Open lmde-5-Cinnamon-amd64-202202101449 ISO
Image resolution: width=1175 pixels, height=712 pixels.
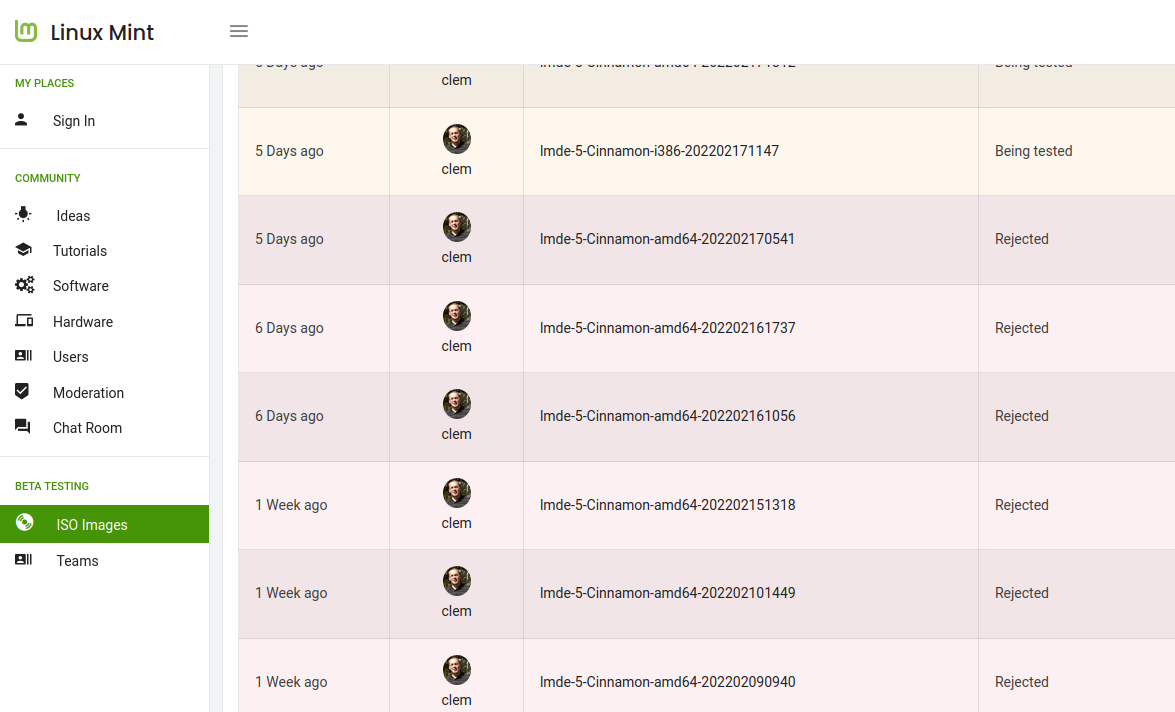pos(668,593)
